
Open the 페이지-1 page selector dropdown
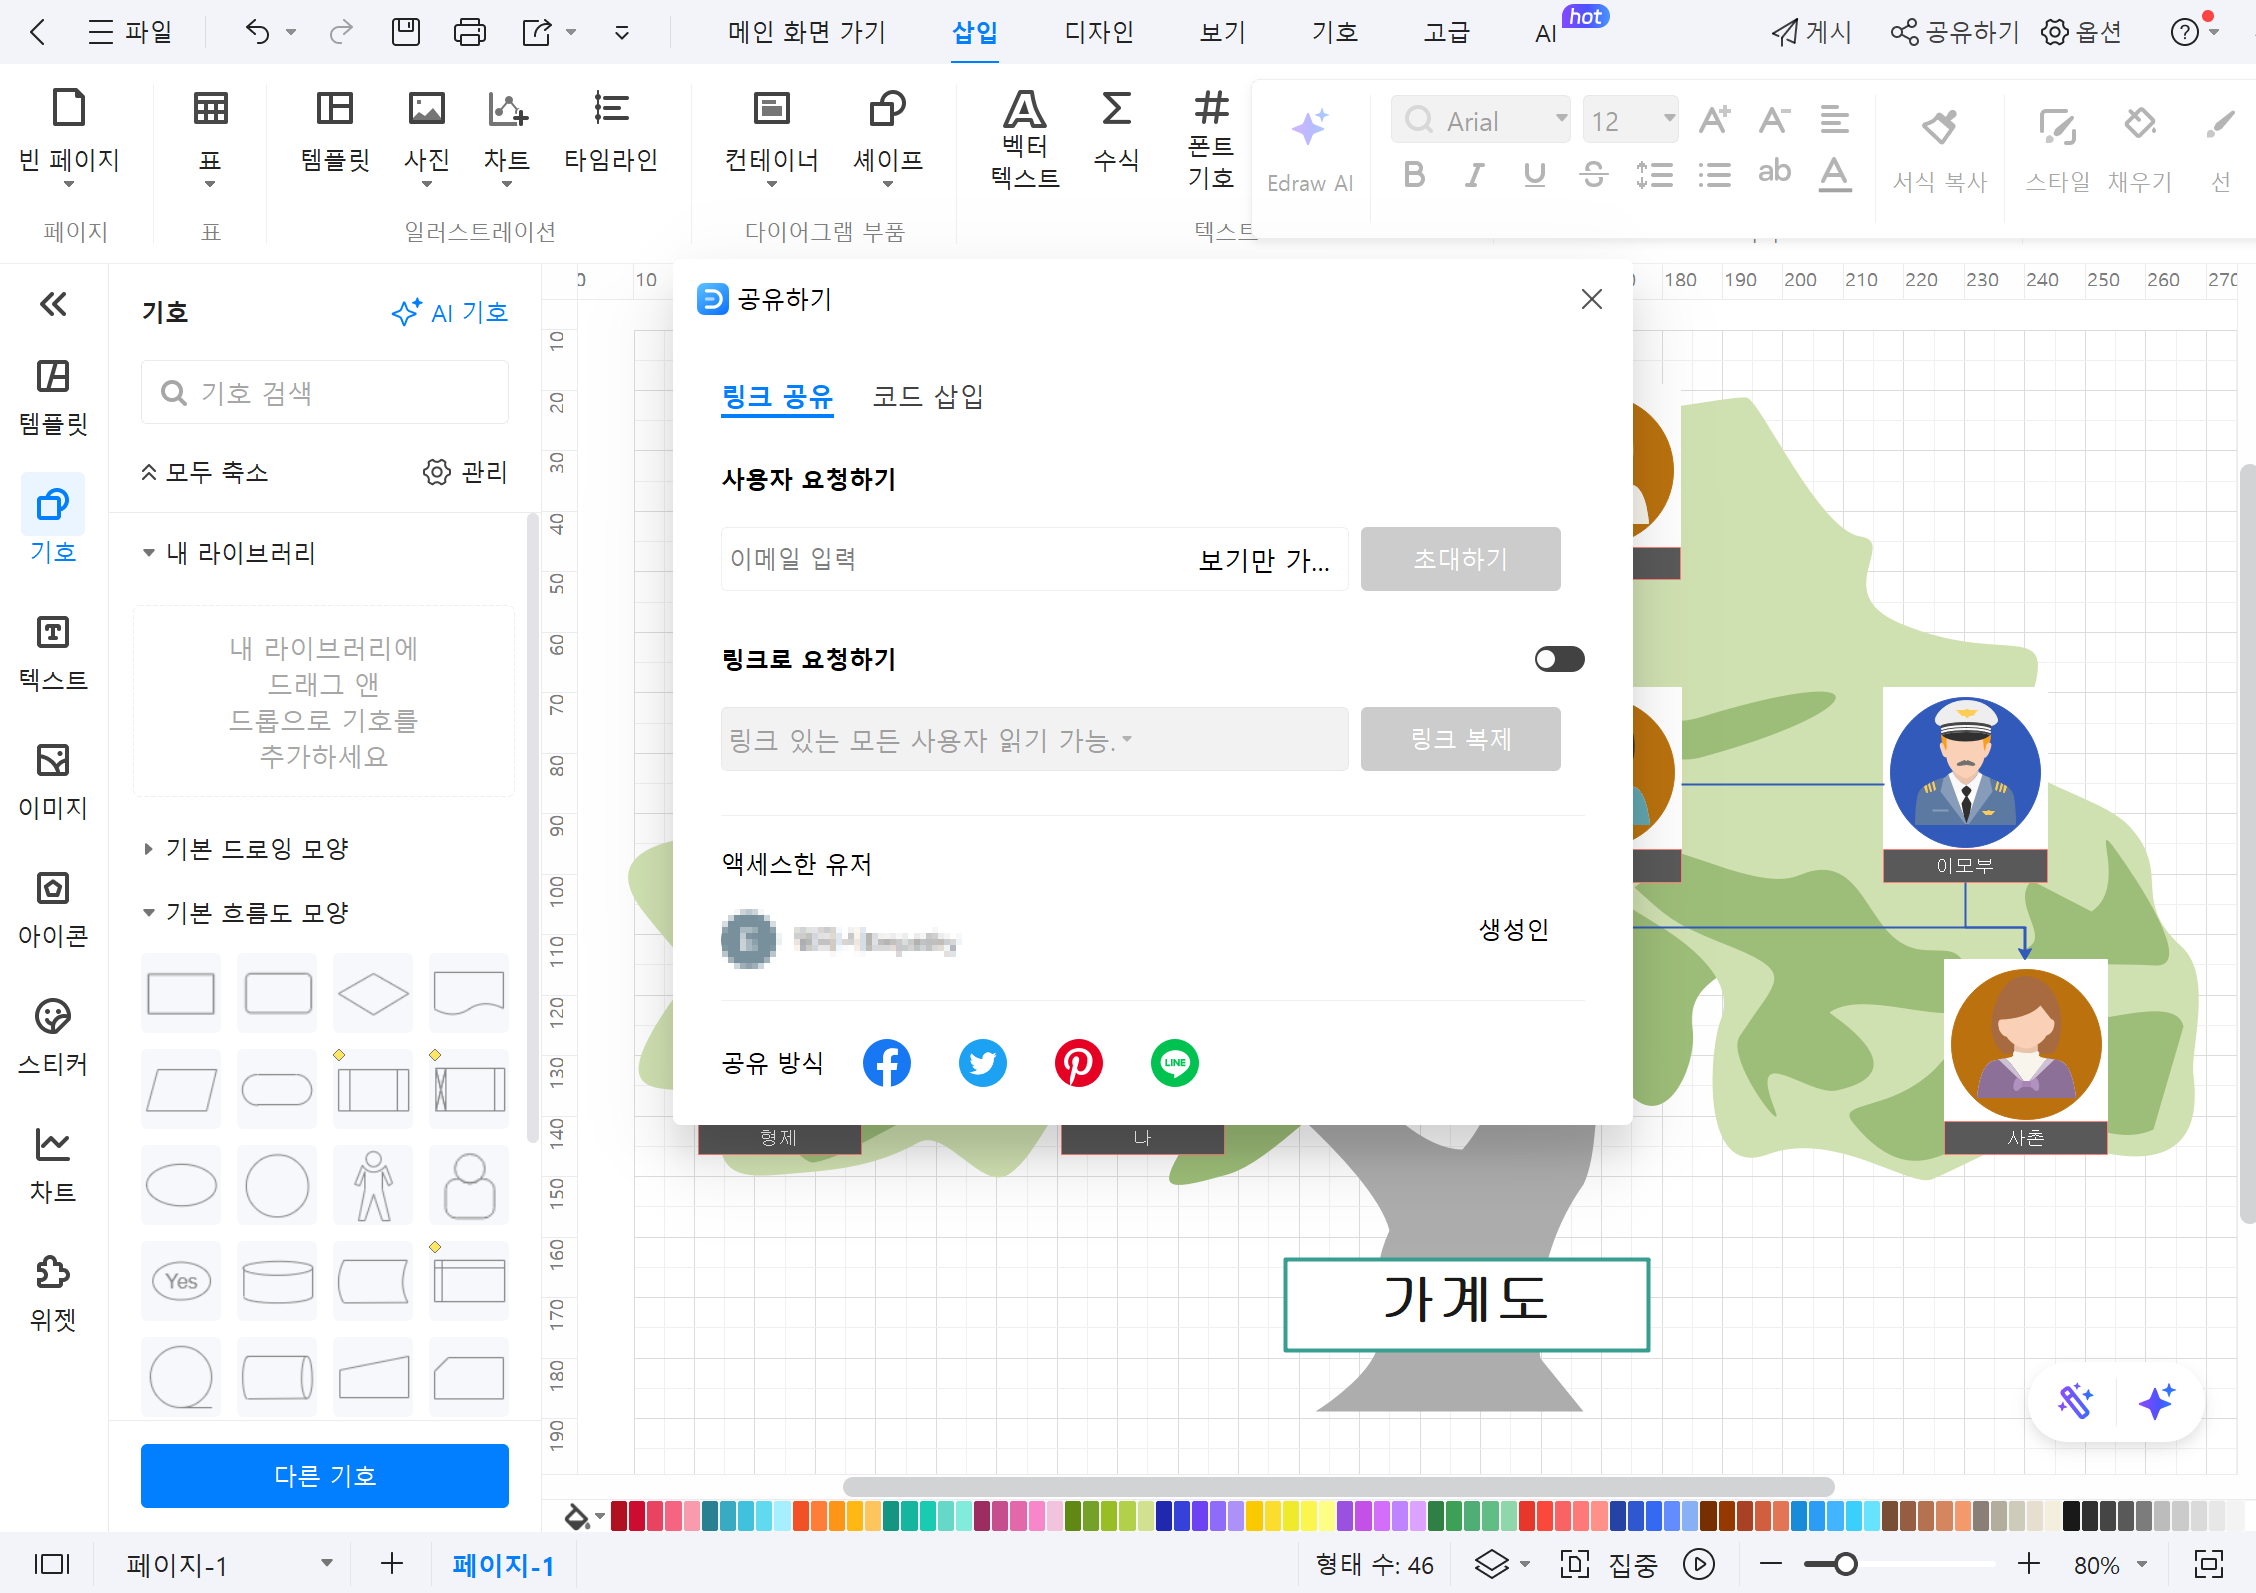pyautogui.click(x=228, y=1564)
